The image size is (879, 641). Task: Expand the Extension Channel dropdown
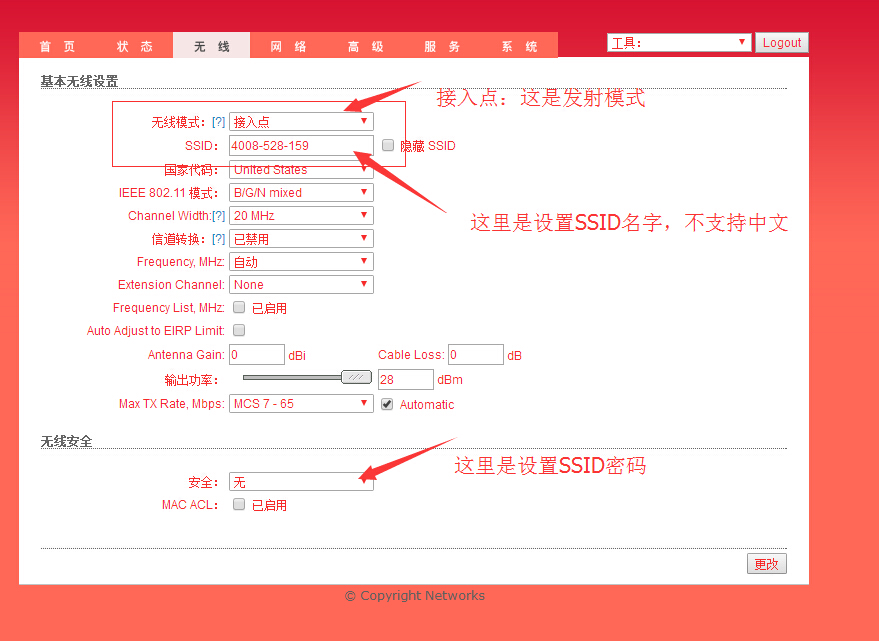coord(301,285)
